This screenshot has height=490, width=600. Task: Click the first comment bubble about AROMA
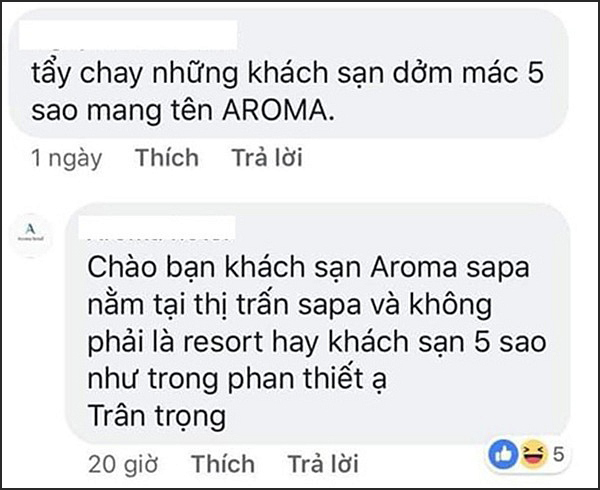[289, 73]
